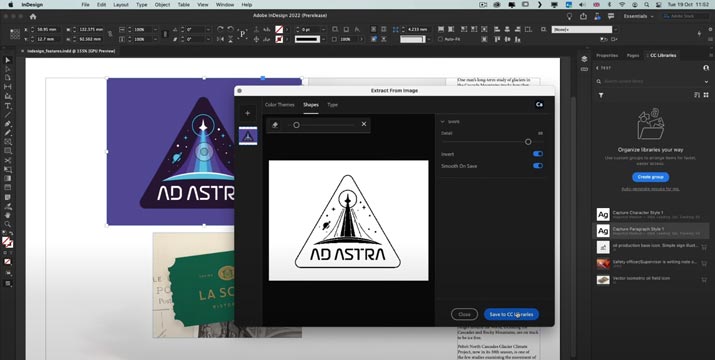Click the lightning quick apply icon
The image size is (715, 360).
[x=699, y=34]
